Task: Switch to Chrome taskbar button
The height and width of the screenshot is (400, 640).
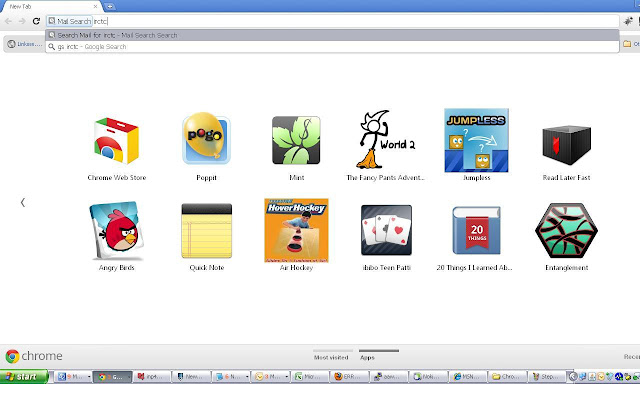Action: tap(112, 377)
